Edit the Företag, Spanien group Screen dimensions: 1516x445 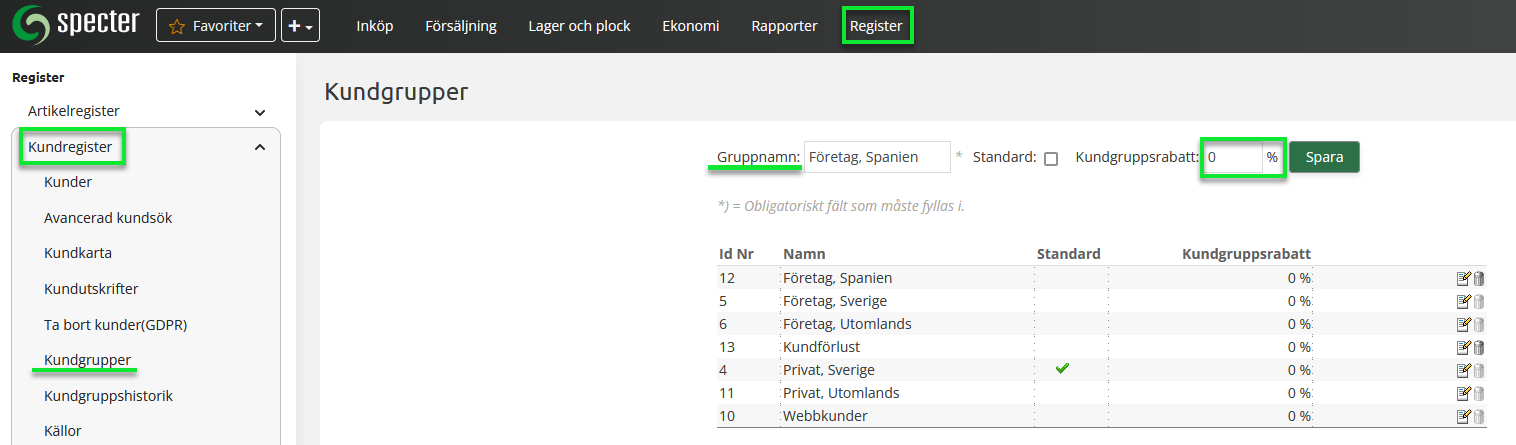(x=1463, y=278)
